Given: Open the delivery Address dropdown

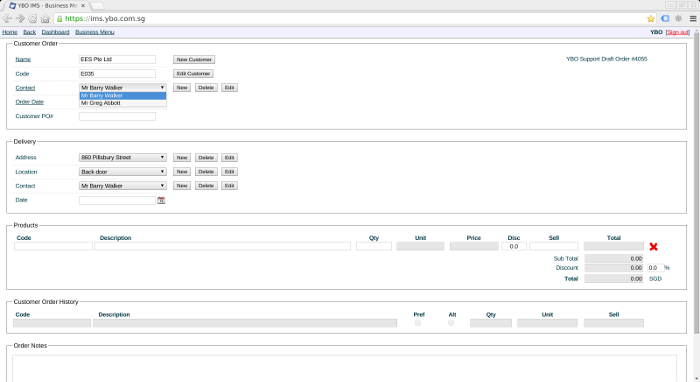Looking at the screenshot, I should [x=123, y=158].
